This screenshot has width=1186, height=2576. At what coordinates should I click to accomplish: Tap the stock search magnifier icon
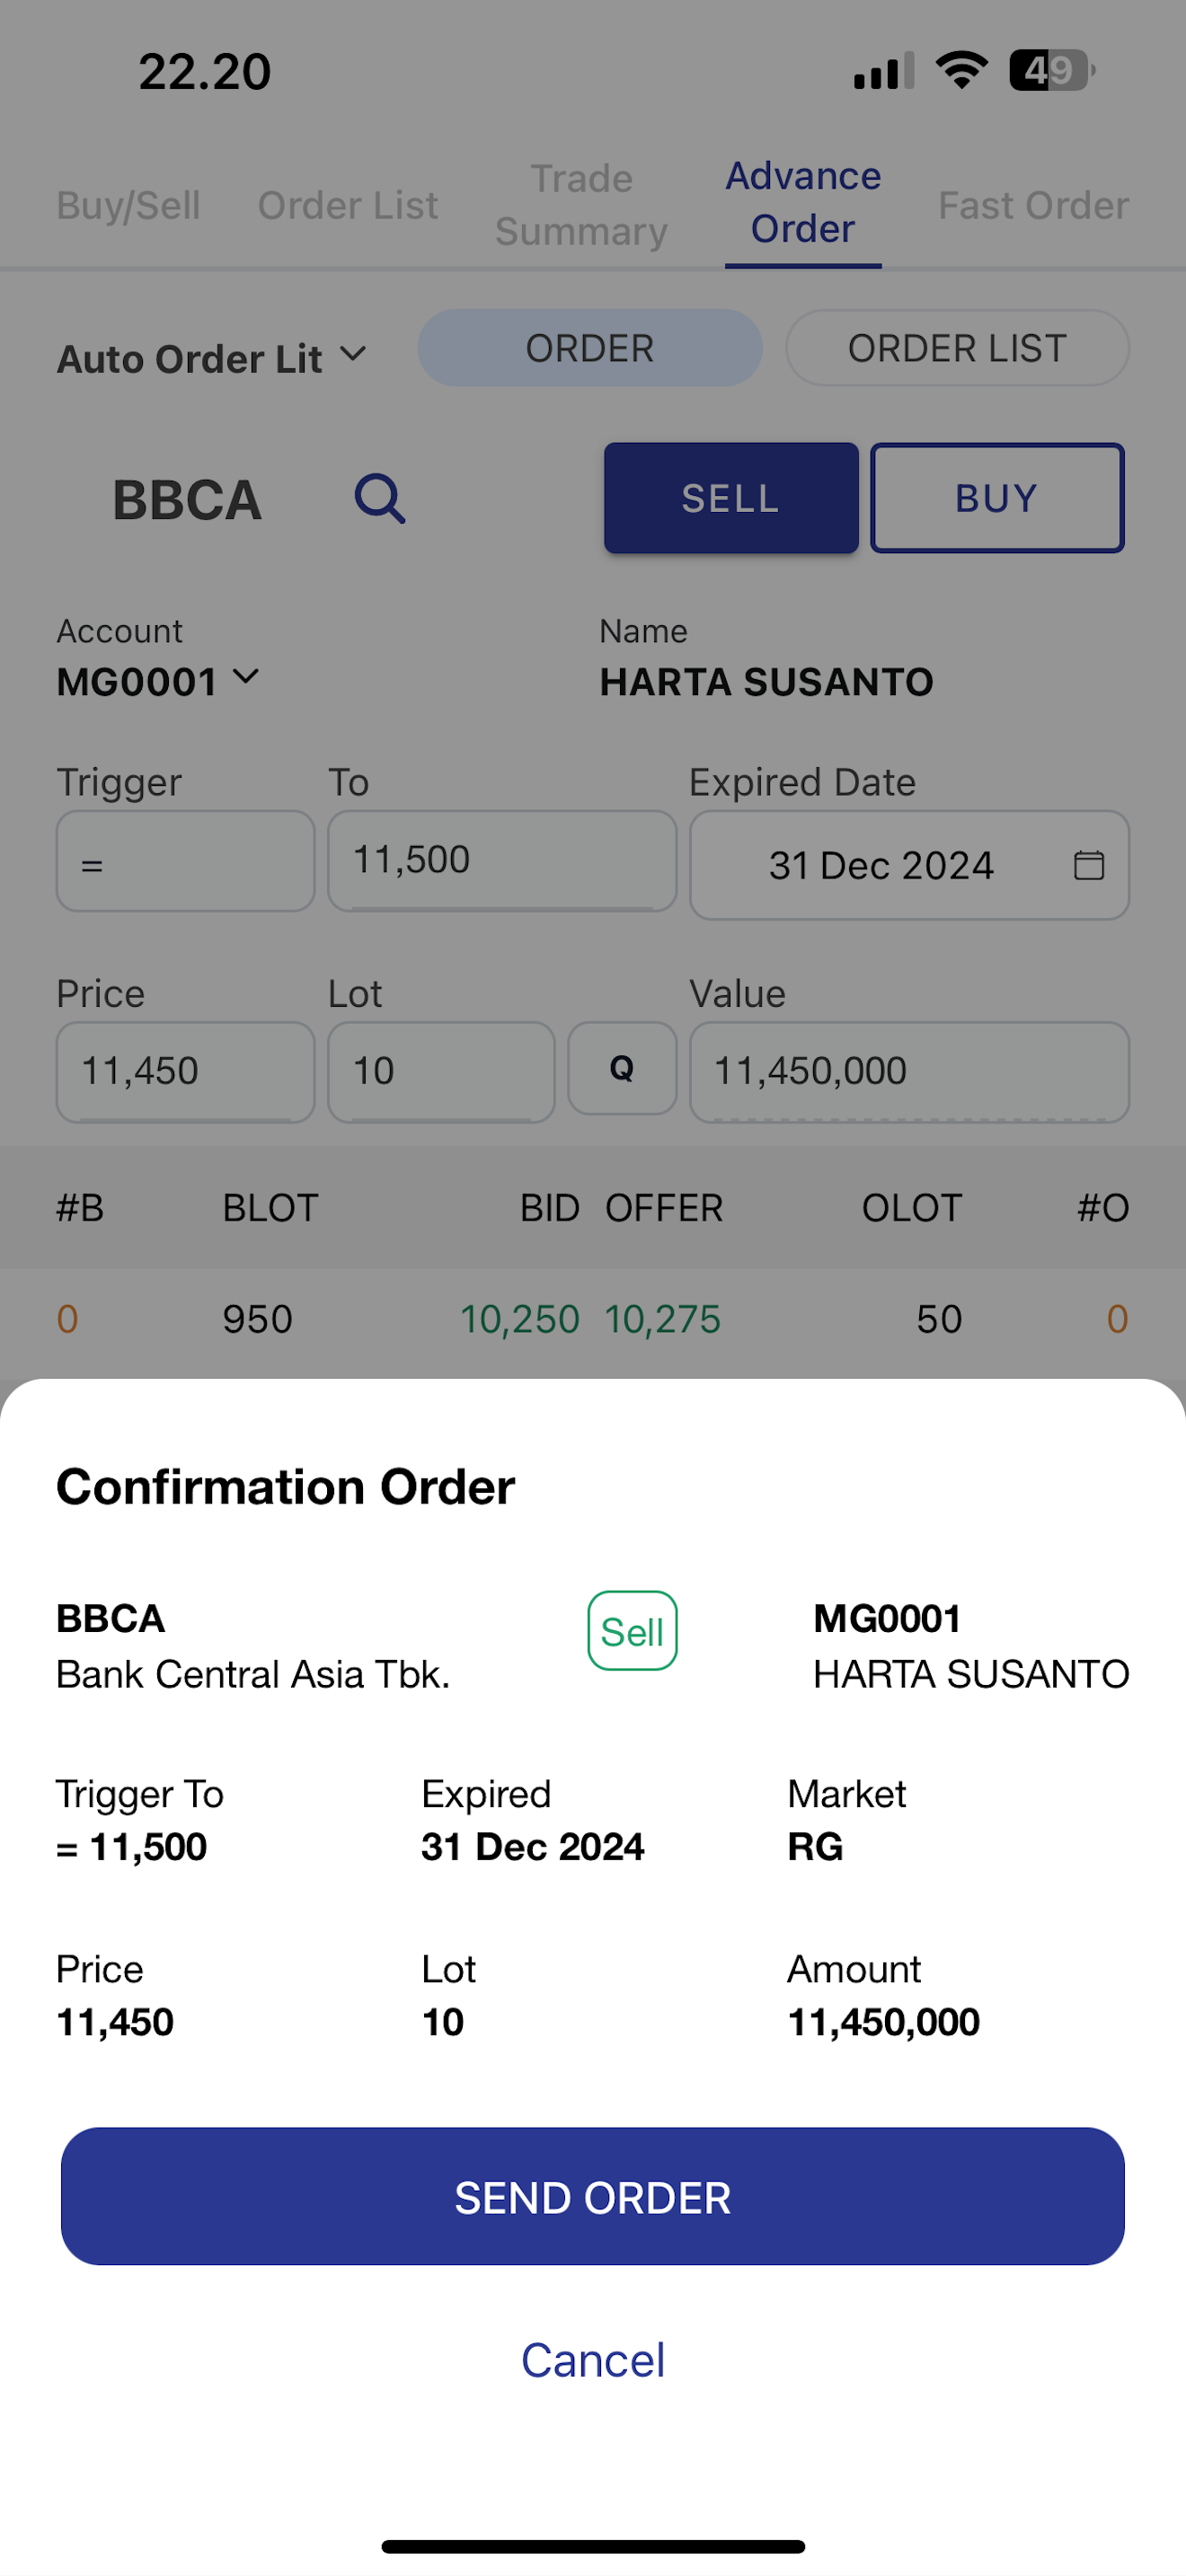(380, 498)
